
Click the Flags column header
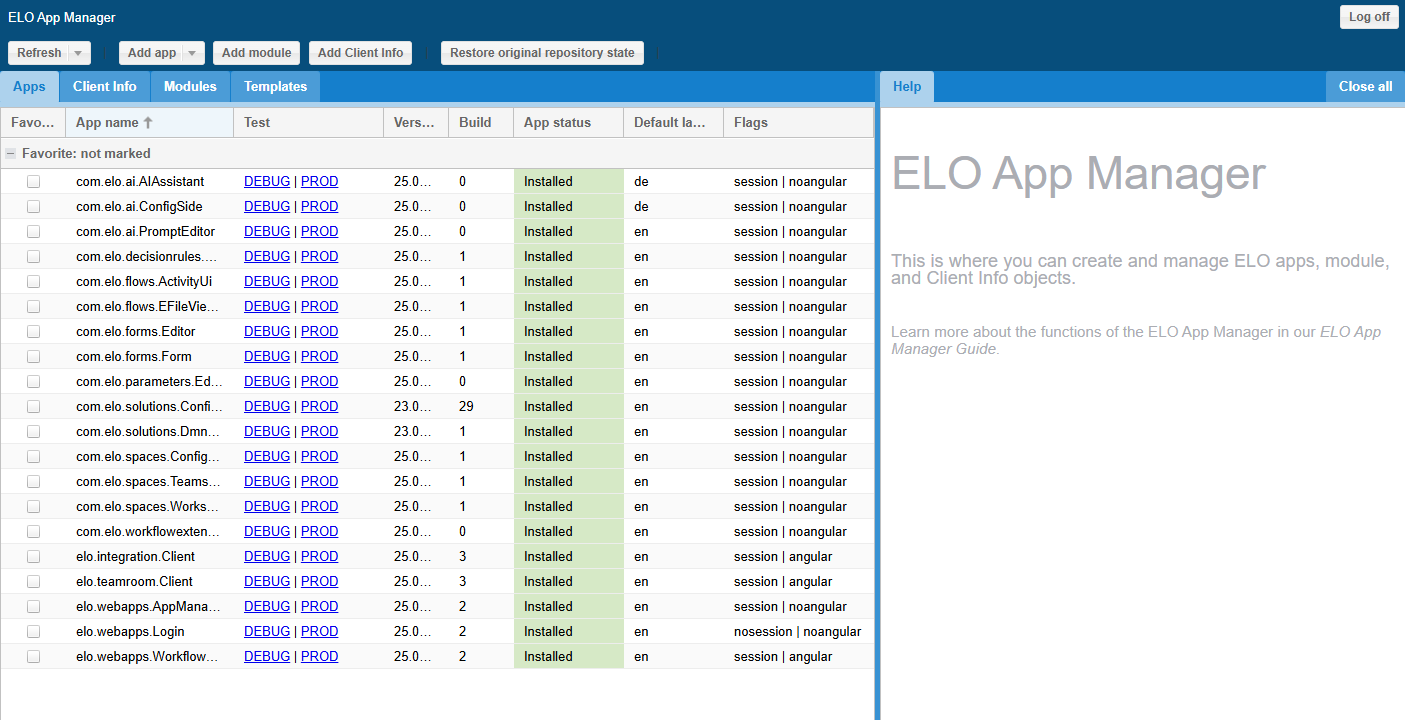(798, 123)
